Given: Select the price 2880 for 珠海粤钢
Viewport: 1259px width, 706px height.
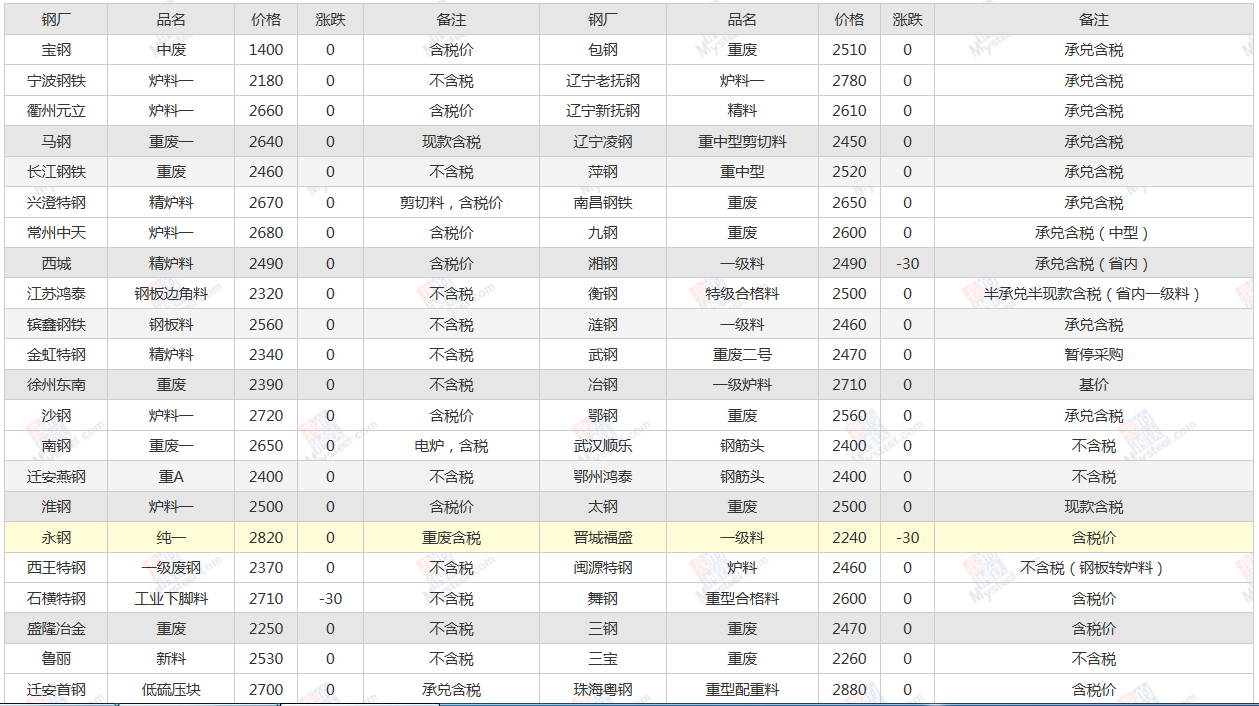Looking at the screenshot, I should pyautogui.click(x=849, y=690).
